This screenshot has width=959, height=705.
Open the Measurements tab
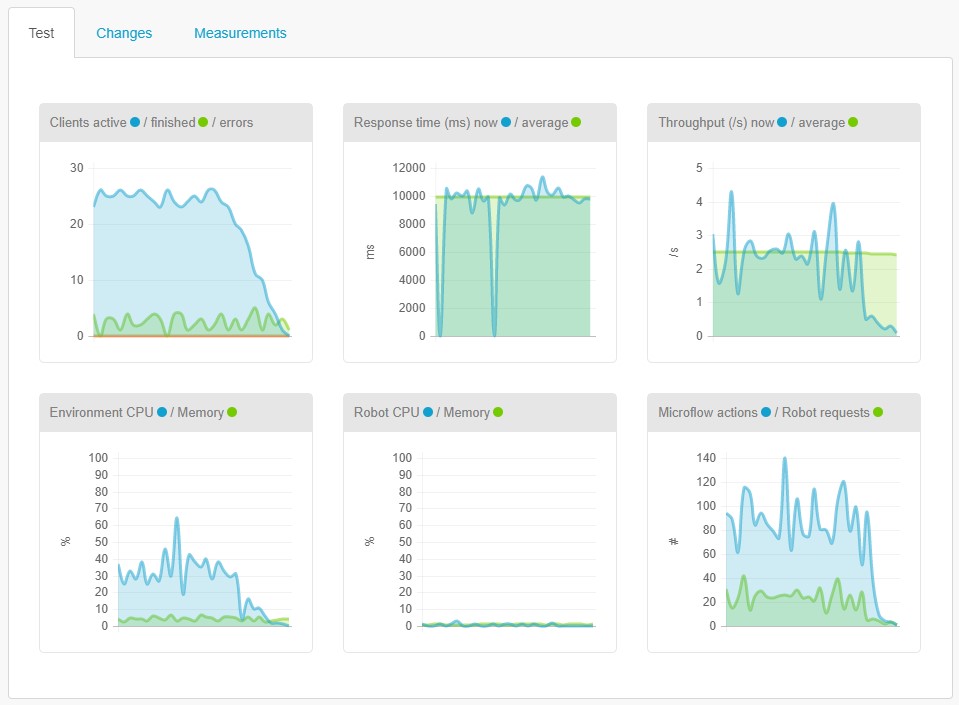point(240,33)
